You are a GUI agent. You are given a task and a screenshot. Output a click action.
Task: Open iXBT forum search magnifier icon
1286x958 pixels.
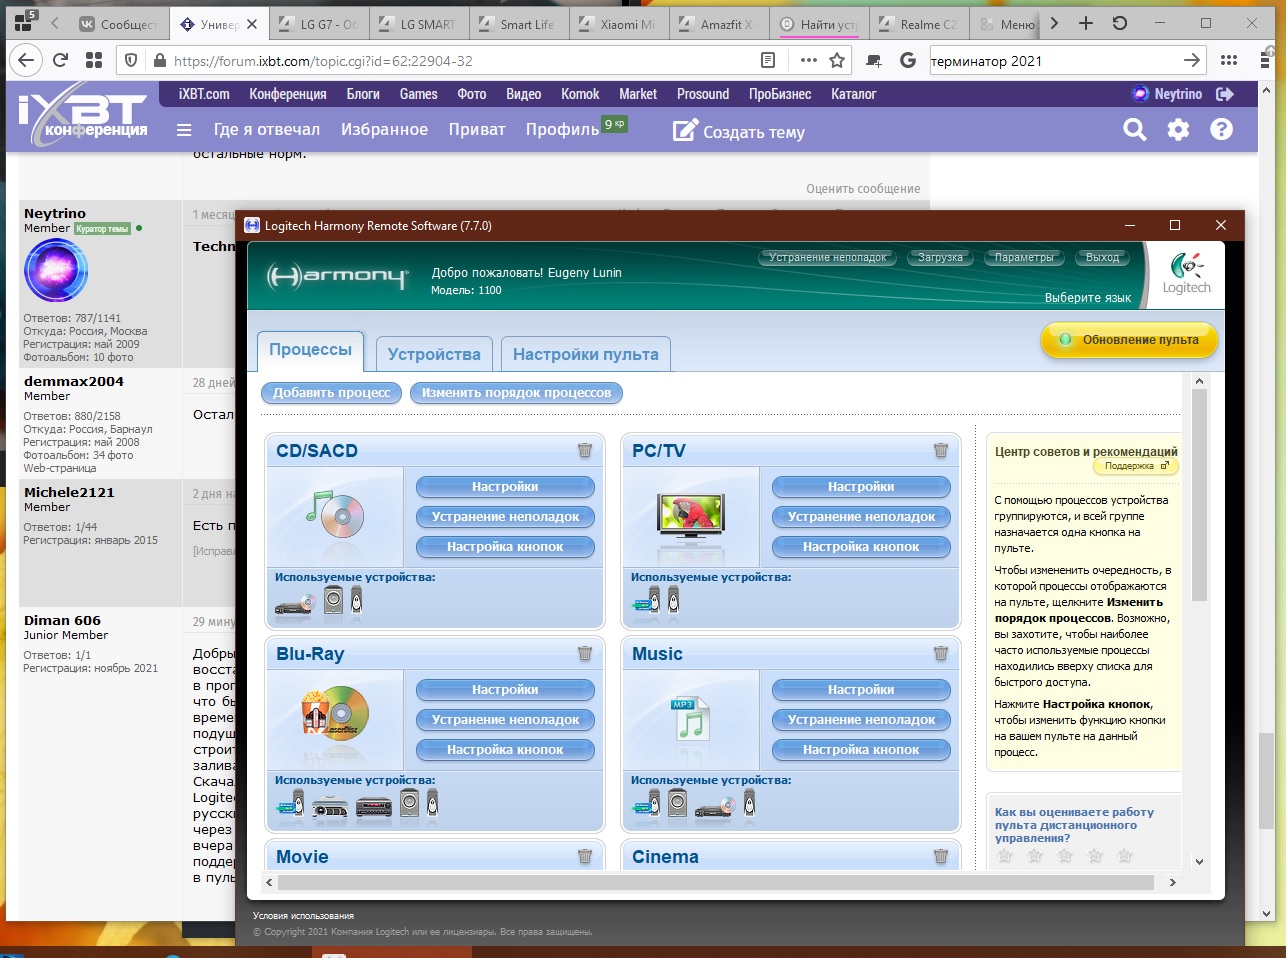click(x=1134, y=130)
